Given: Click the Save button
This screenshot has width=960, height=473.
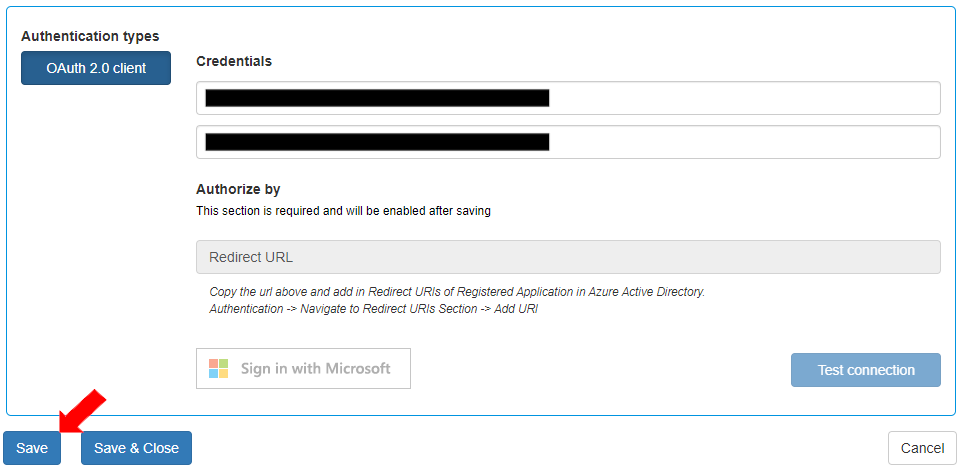Looking at the screenshot, I should [x=32, y=448].
